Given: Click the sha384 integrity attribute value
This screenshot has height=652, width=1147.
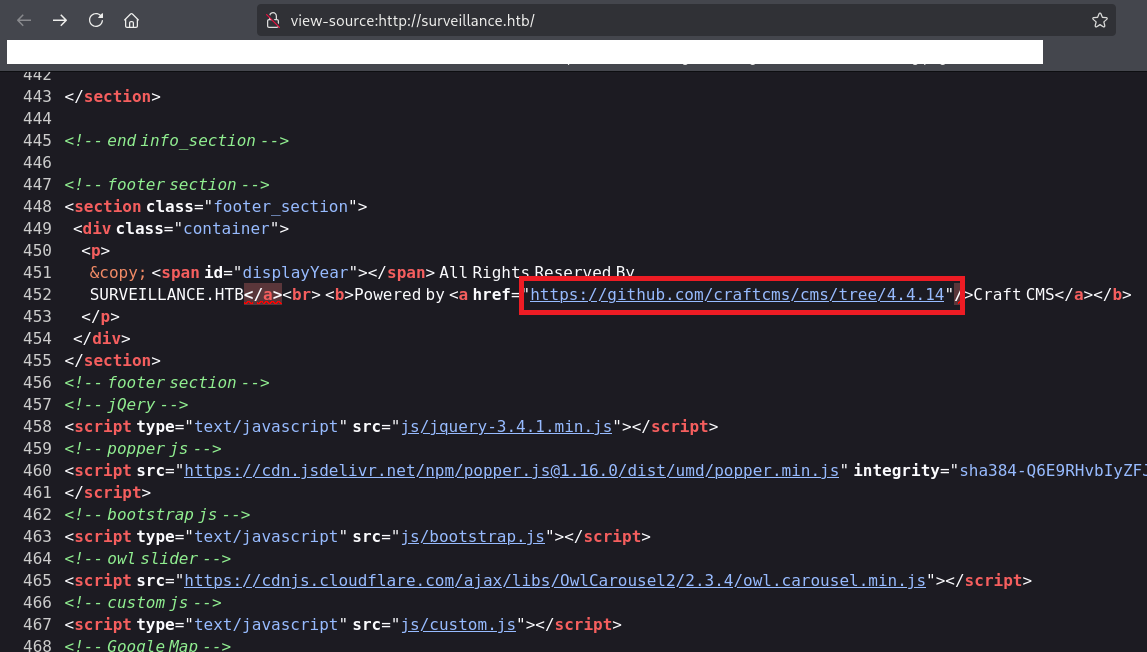Looking at the screenshot, I should point(1049,470).
